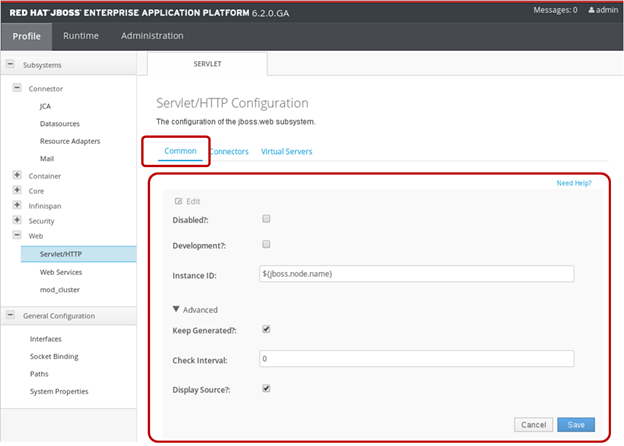Click the Instance ID input field
Screen dimensions: 624x446
415,274
